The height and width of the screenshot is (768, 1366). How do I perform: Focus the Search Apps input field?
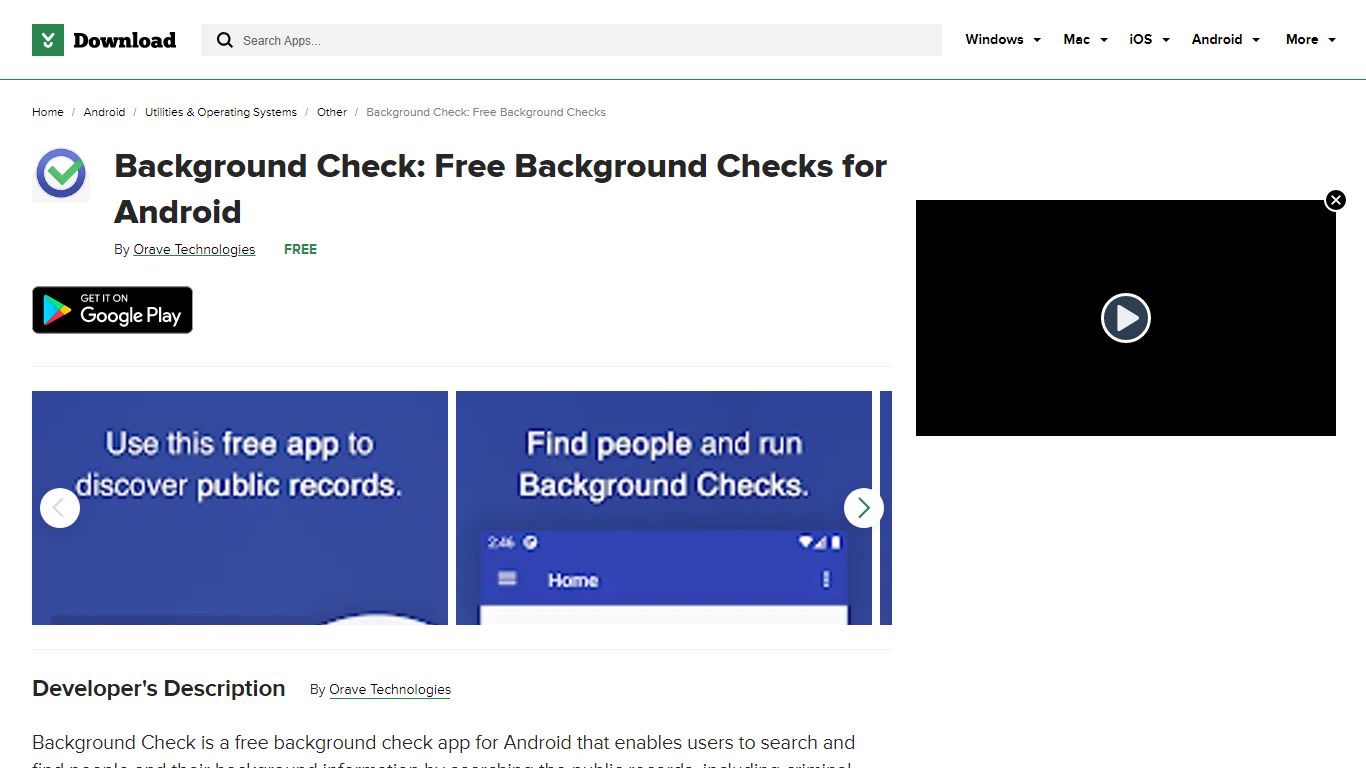[x=571, y=40]
